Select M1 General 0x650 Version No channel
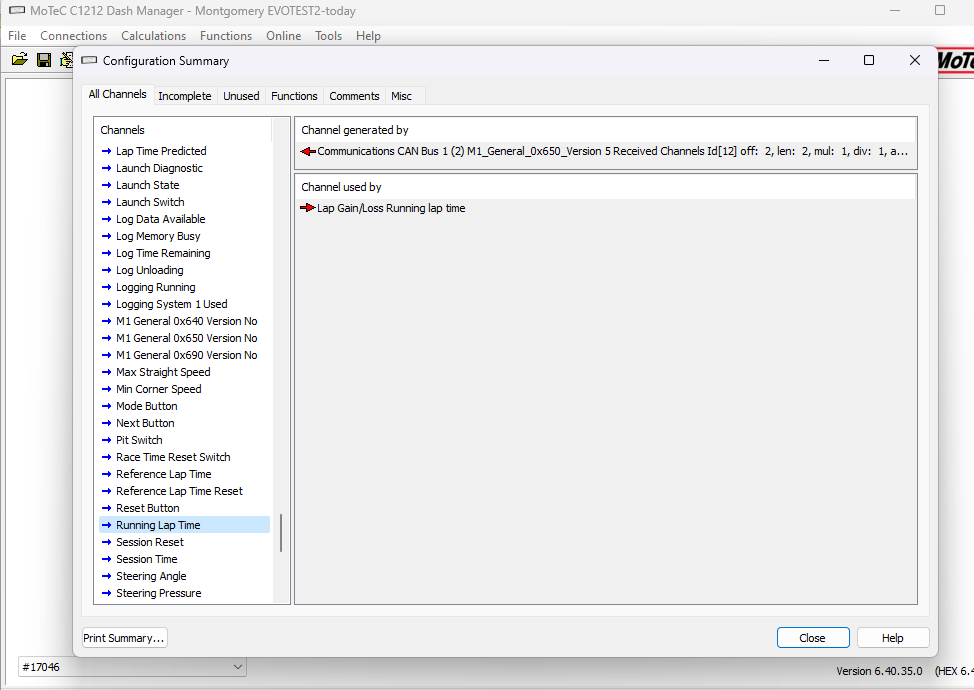This screenshot has width=974, height=690. click(186, 338)
